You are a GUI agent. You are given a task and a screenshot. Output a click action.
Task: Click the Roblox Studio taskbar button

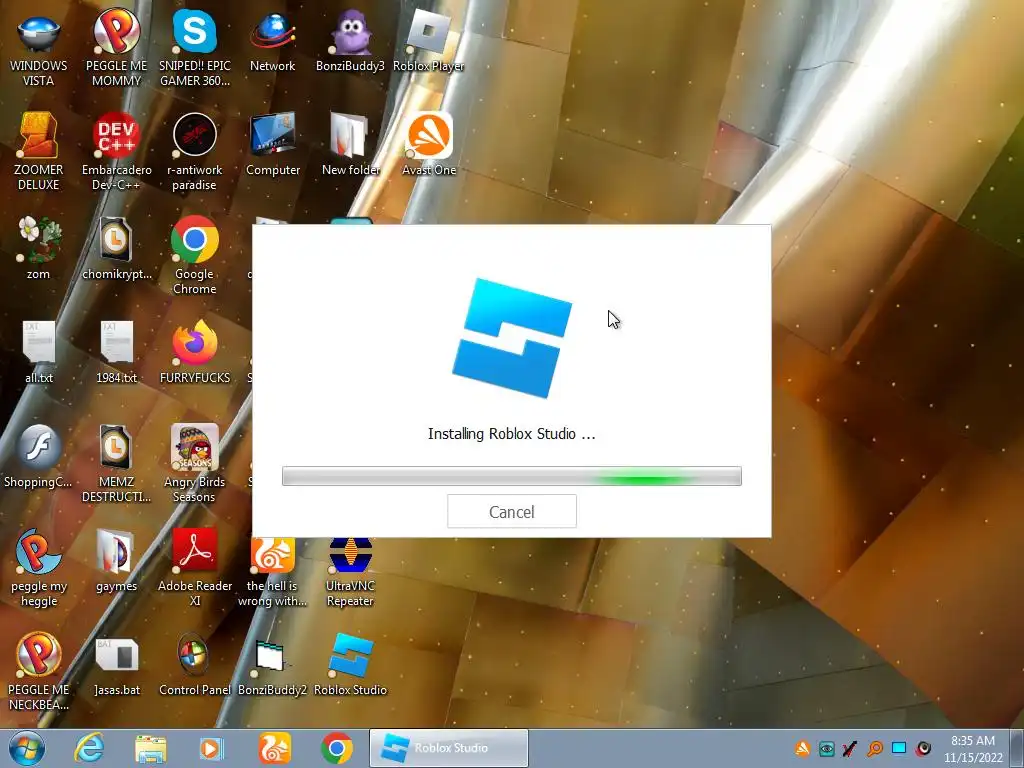click(449, 748)
